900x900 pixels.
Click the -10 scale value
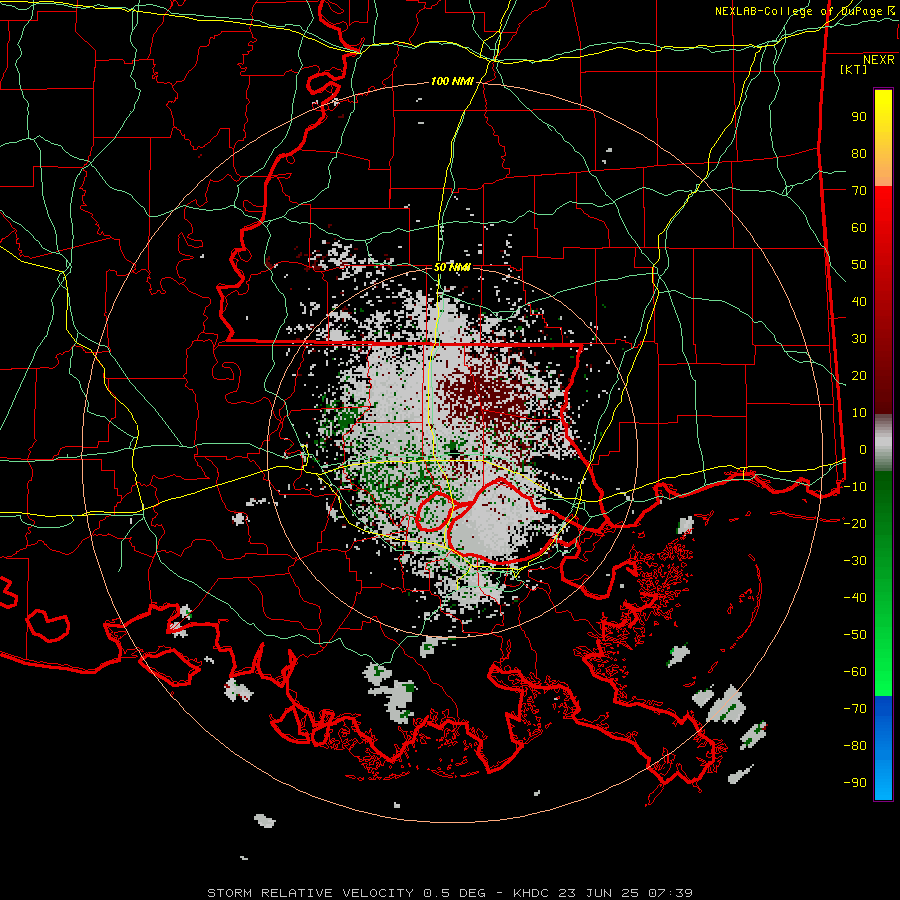coord(855,487)
